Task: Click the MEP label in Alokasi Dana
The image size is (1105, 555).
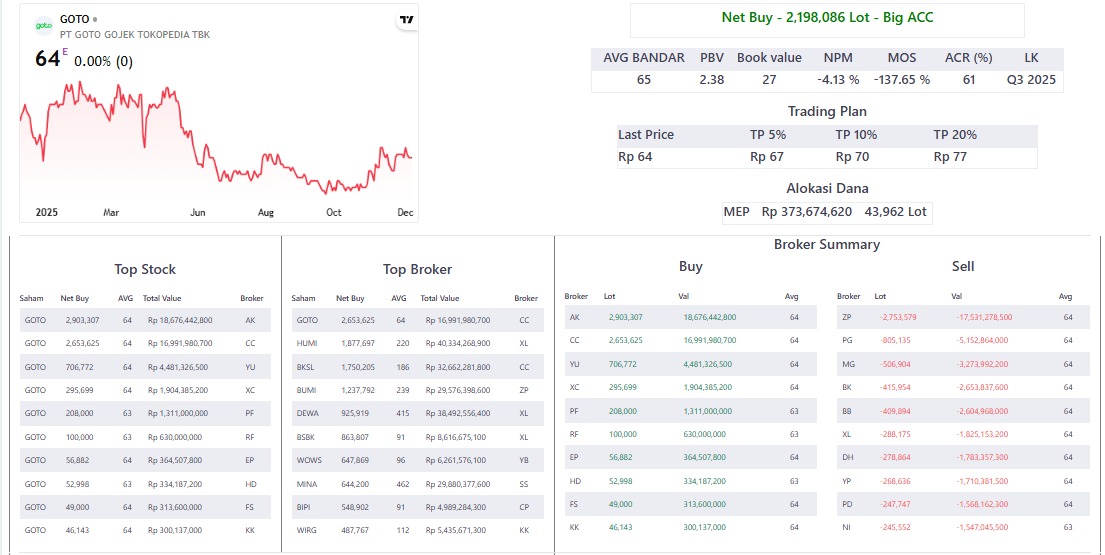Action: (x=736, y=212)
